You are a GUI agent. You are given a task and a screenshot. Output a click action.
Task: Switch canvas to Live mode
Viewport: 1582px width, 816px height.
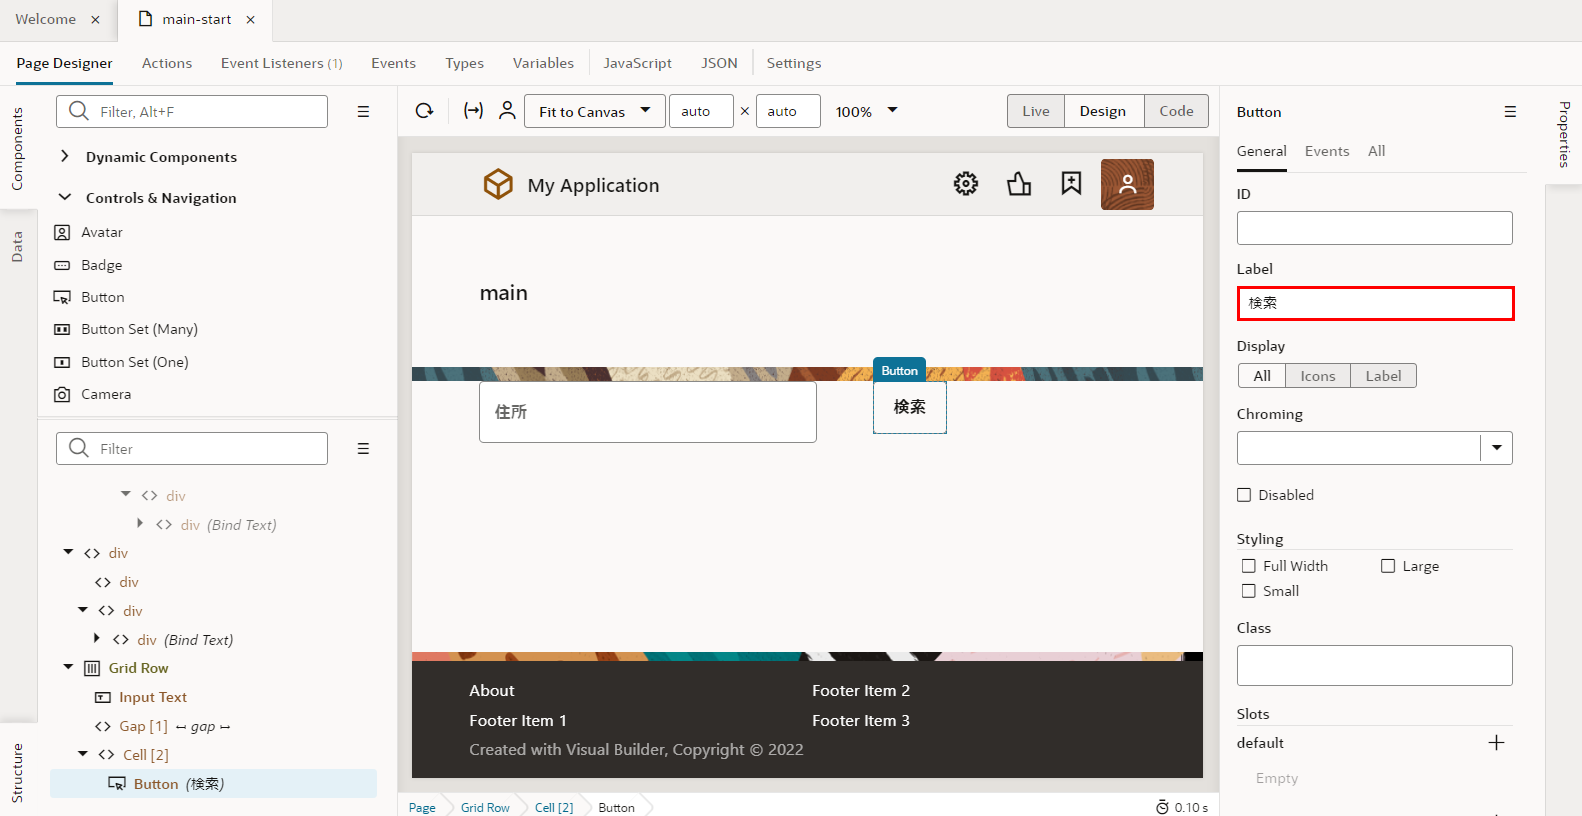pos(1035,111)
